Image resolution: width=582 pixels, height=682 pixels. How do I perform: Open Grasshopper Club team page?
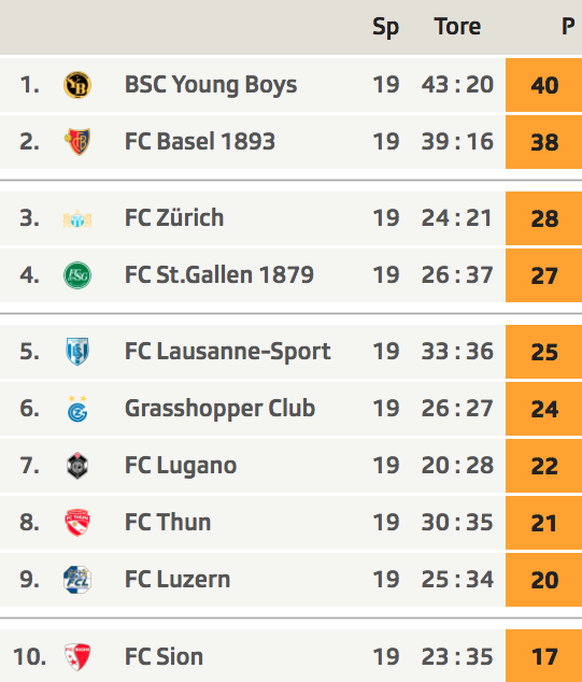tap(220, 409)
